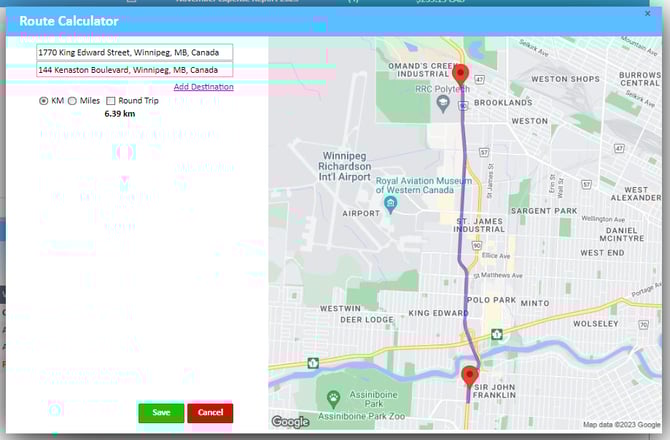Viewport: 670px width, 440px height.
Task: Select the Miles radio button
Action: coord(72,101)
